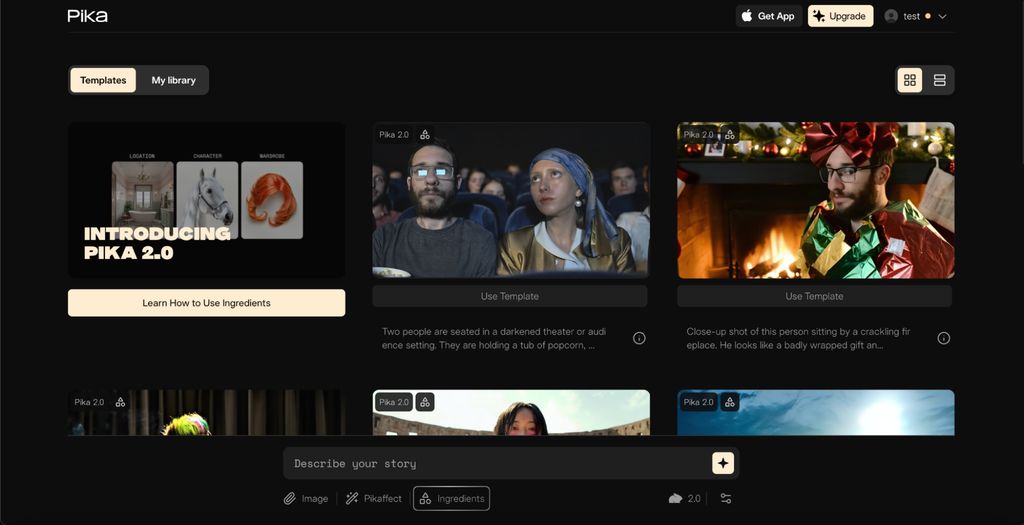Click the Get App button

click(768, 16)
